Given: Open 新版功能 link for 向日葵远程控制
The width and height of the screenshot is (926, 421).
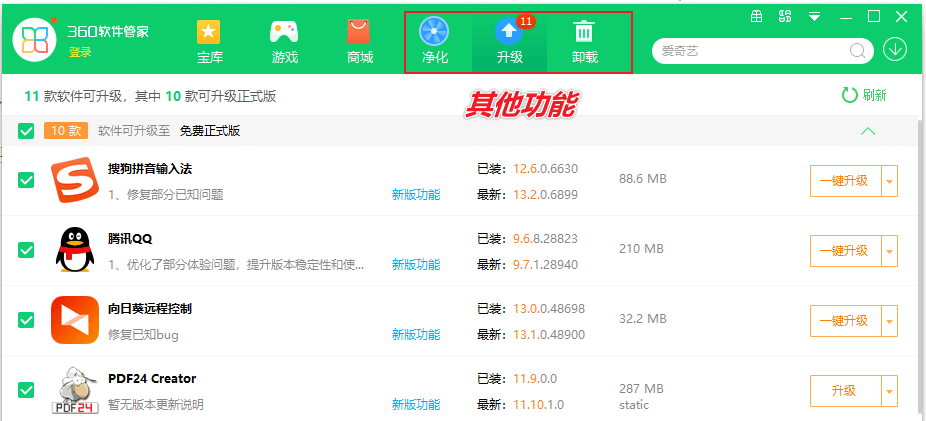Looking at the screenshot, I should coord(416,334).
